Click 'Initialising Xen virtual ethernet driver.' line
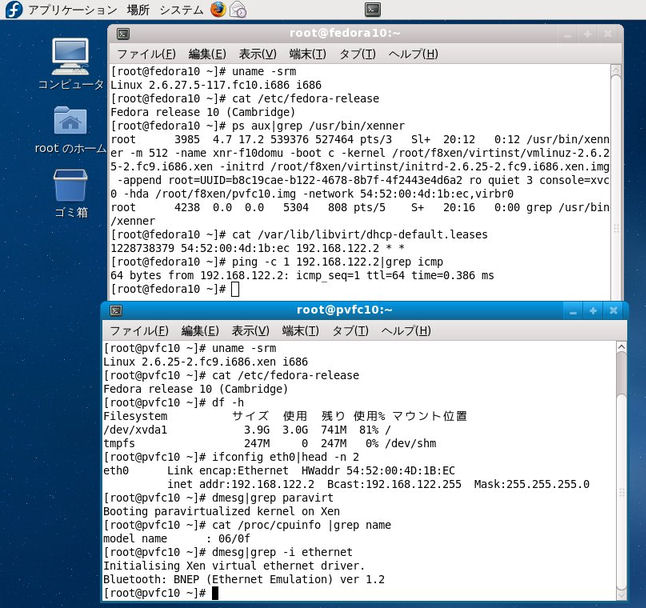Screen dimensions: 646x608 [x=234, y=566]
